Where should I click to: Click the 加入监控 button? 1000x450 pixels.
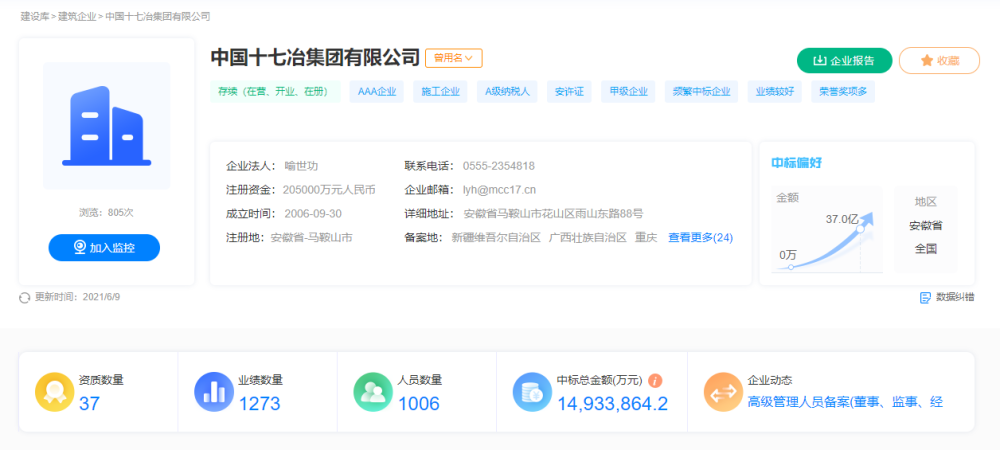coord(104,248)
